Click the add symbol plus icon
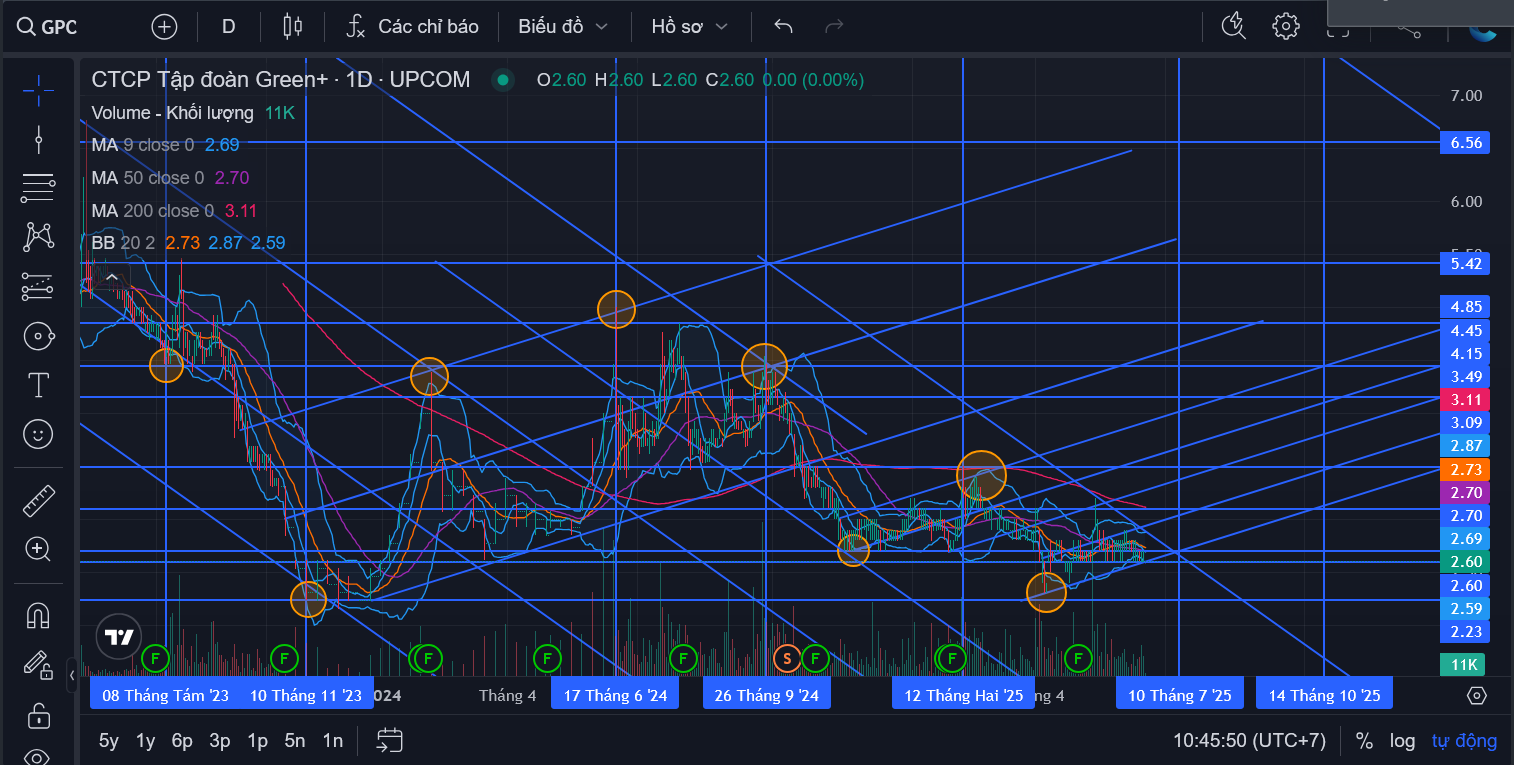This screenshot has width=1514, height=765. pos(164,27)
